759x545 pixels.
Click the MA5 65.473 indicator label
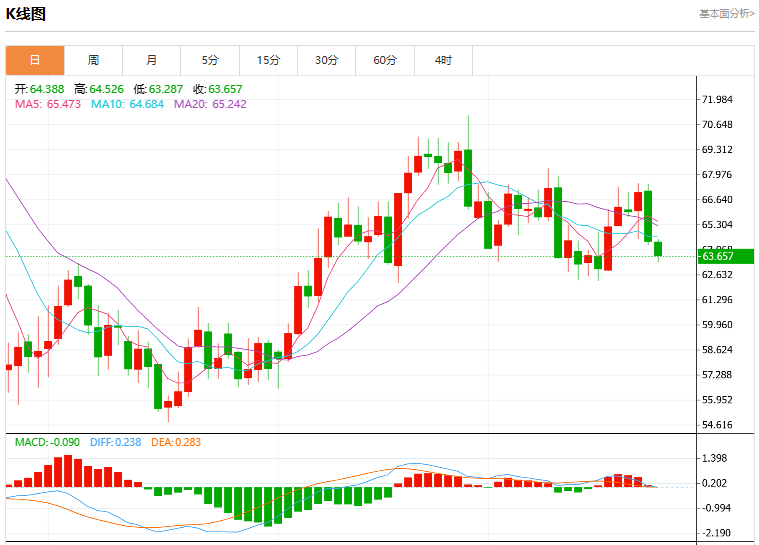point(48,104)
